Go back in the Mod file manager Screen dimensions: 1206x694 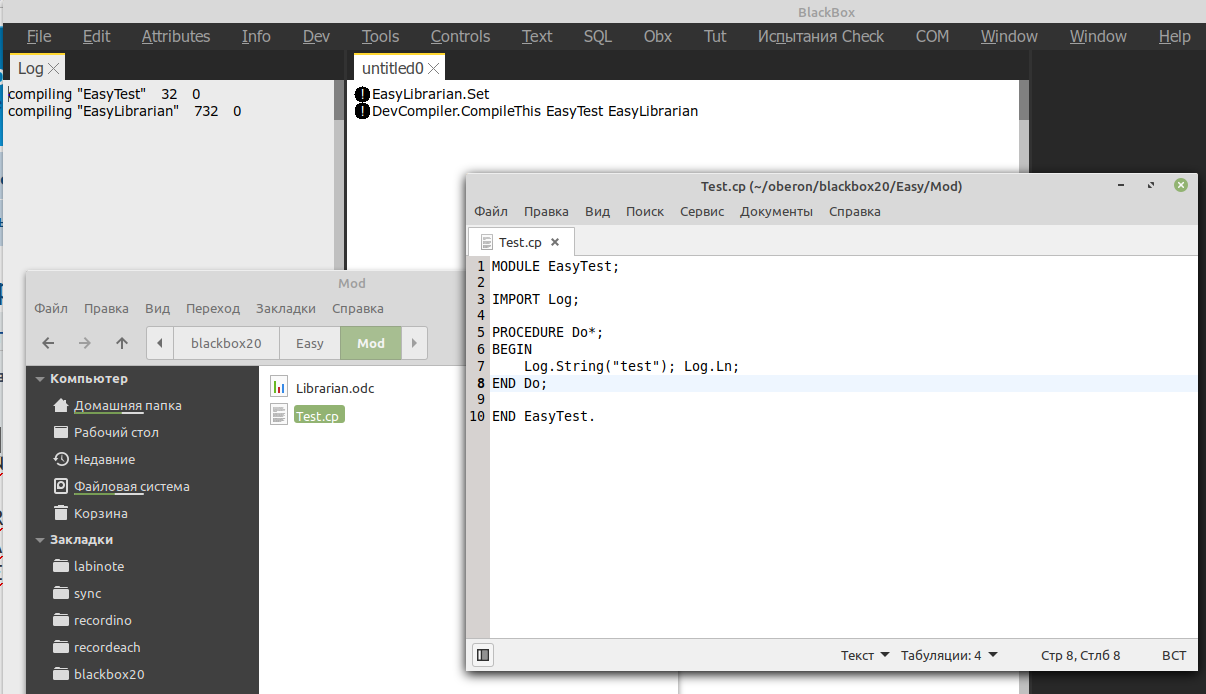coord(48,343)
